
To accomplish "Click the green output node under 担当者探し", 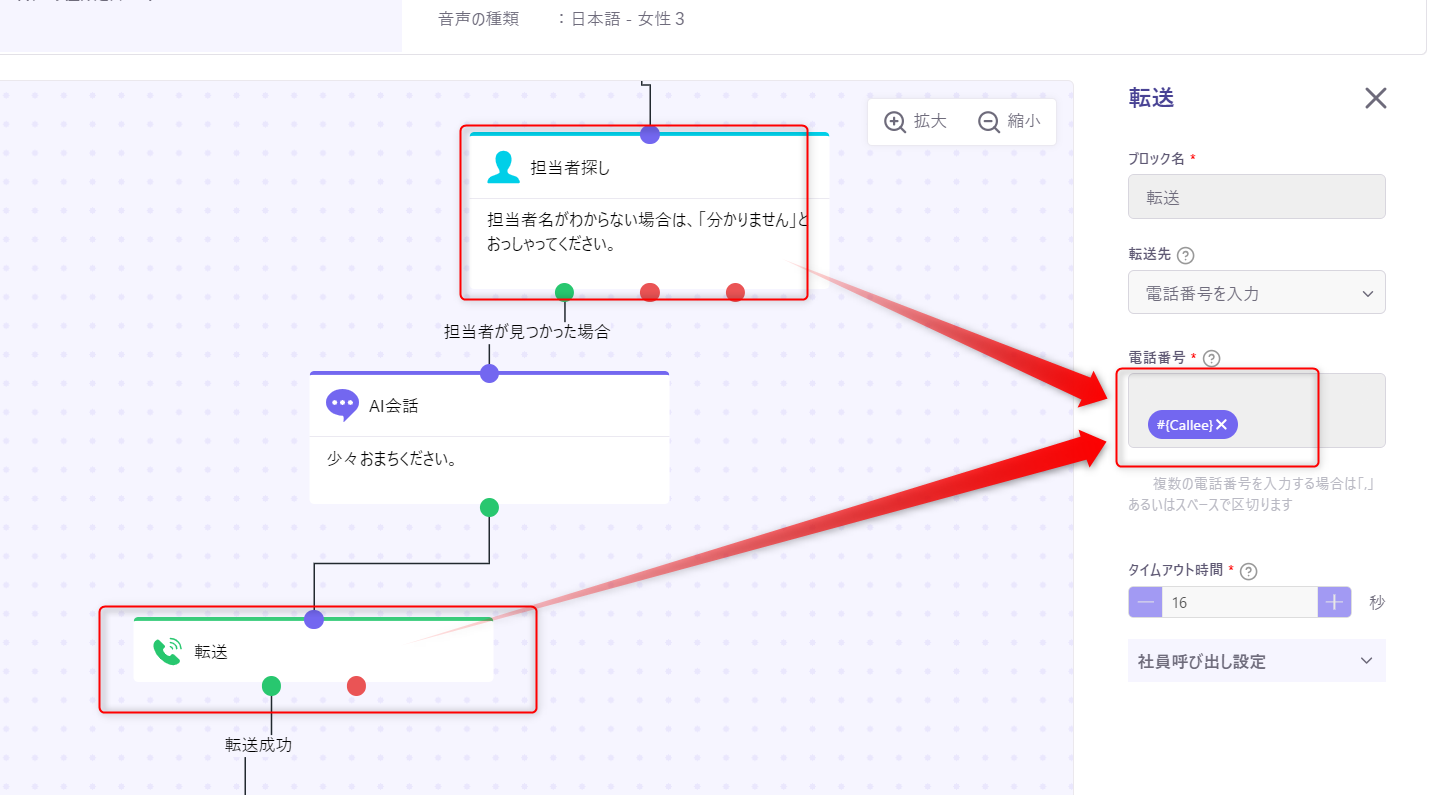I will point(564,292).
